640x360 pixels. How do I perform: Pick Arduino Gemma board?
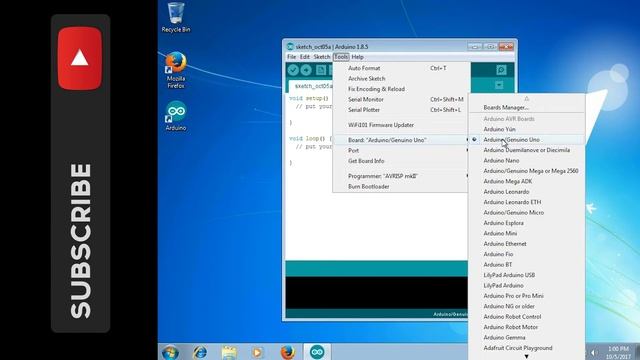click(527, 338)
